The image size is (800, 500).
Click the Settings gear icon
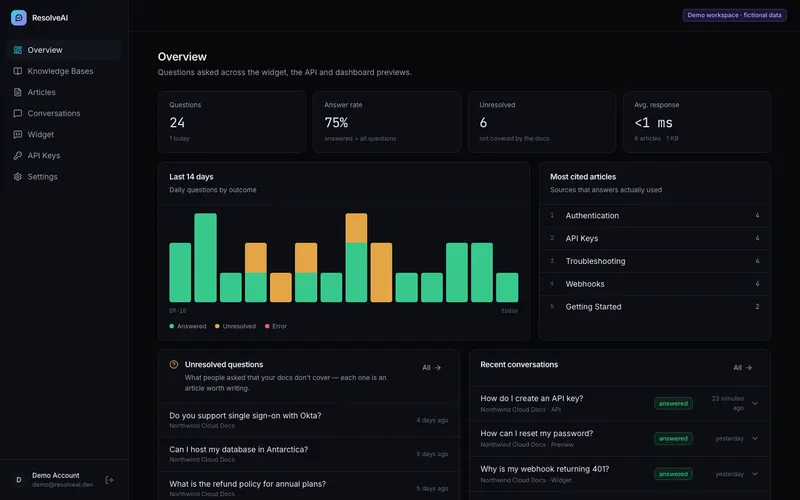18,177
